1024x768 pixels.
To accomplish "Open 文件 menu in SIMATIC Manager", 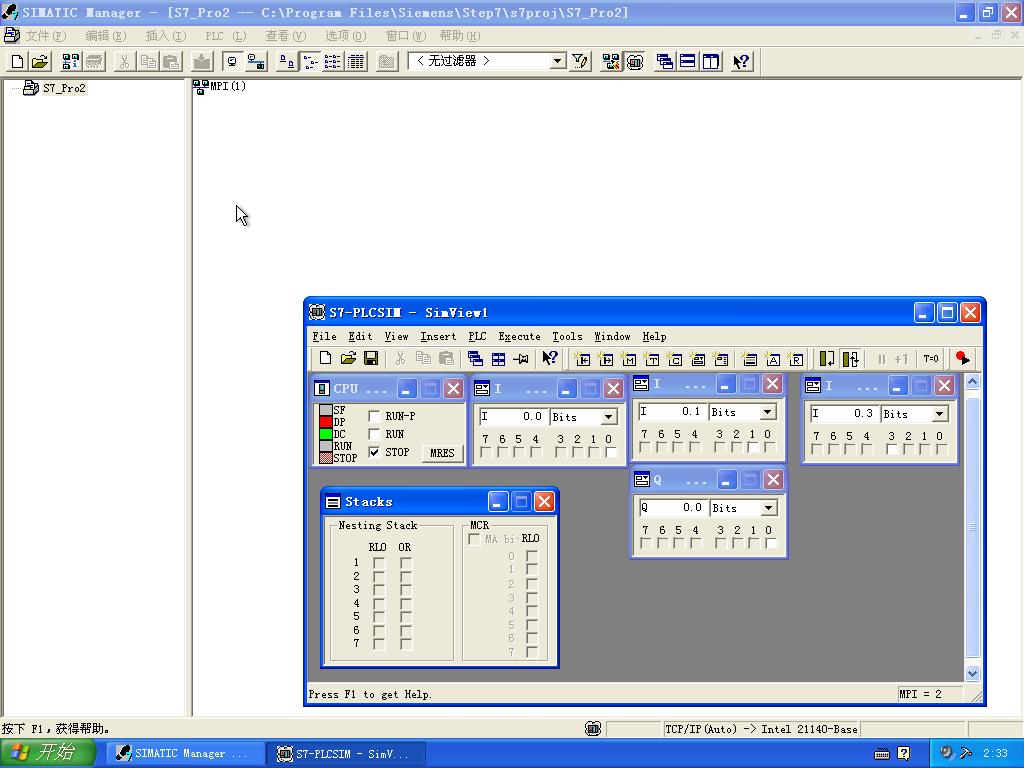I will [46, 35].
